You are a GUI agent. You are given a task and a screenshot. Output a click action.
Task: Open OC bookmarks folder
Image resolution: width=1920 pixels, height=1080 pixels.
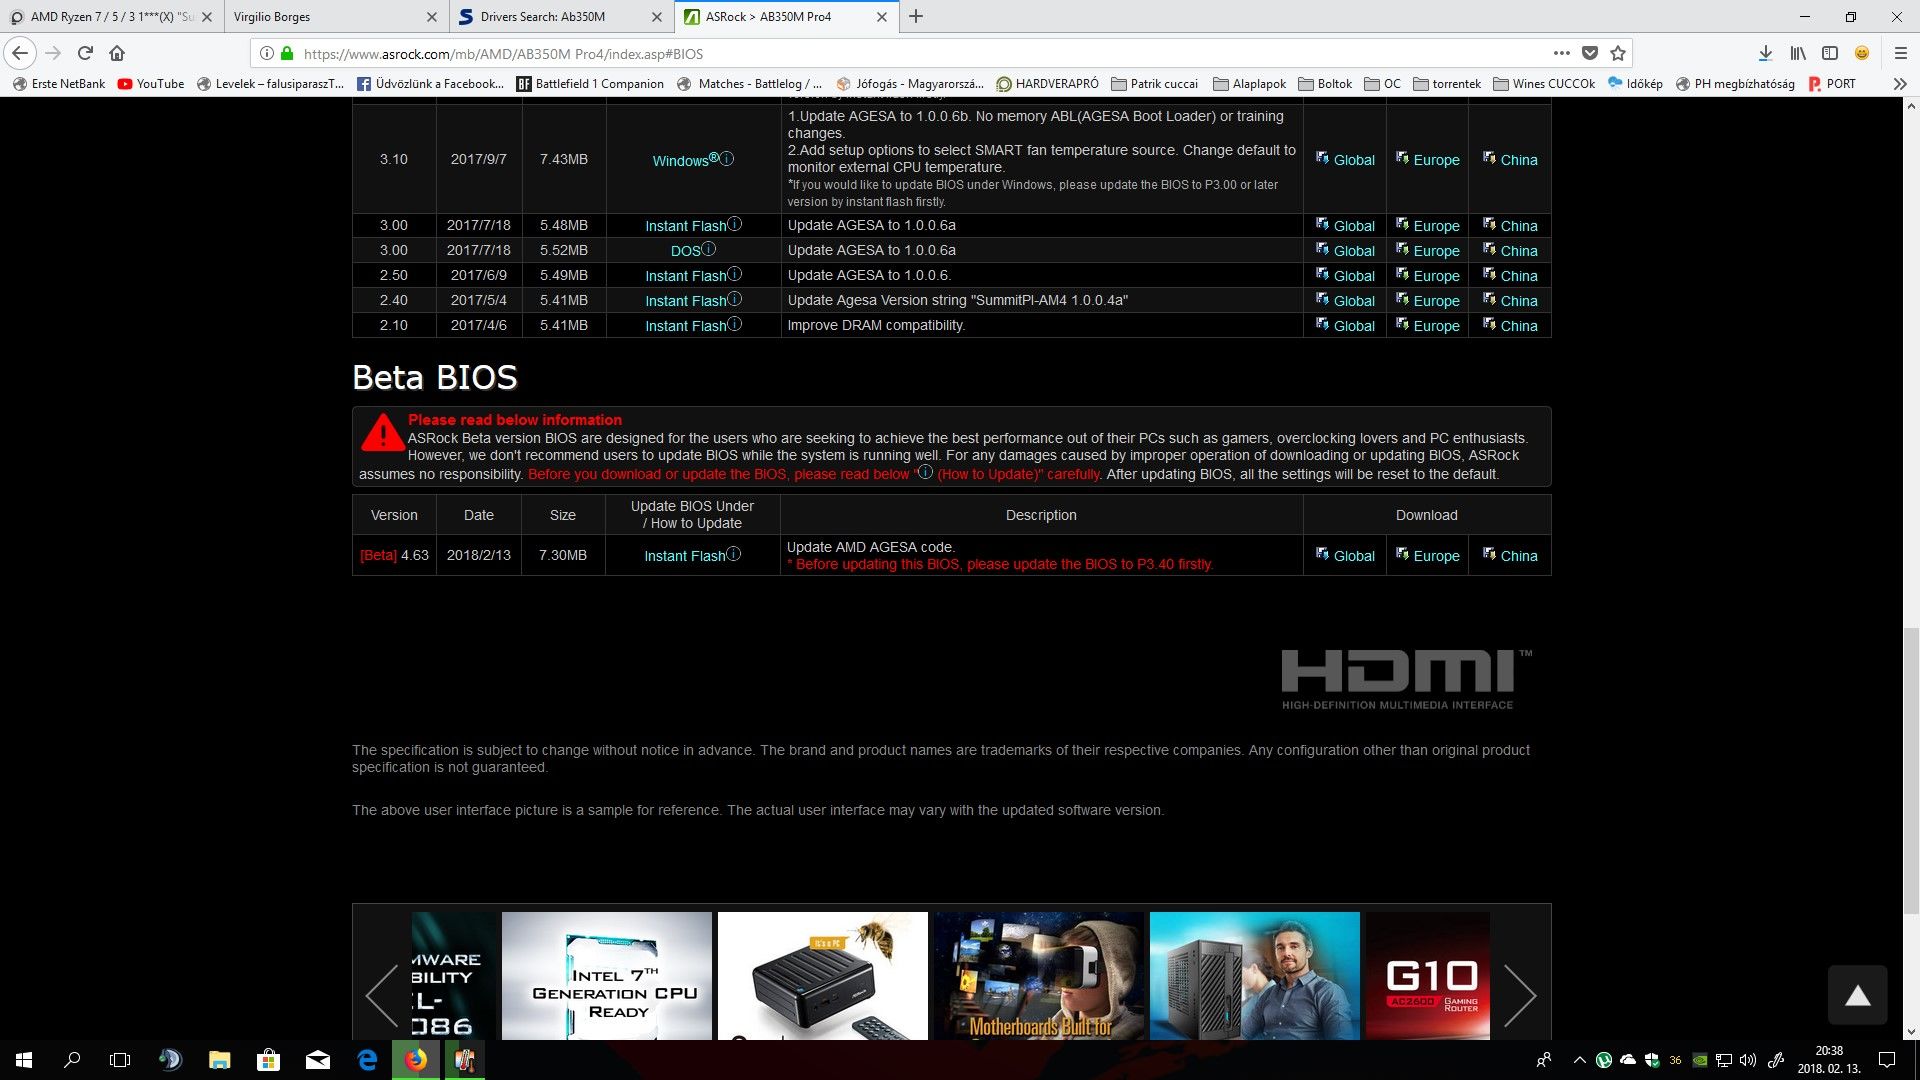[1382, 84]
